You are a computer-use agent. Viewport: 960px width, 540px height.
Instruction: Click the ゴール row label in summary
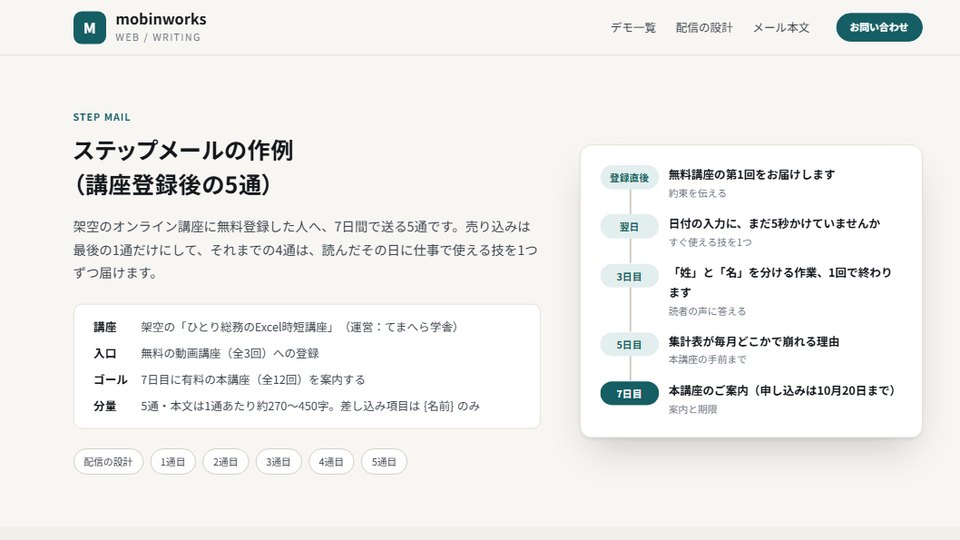coord(110,380)
